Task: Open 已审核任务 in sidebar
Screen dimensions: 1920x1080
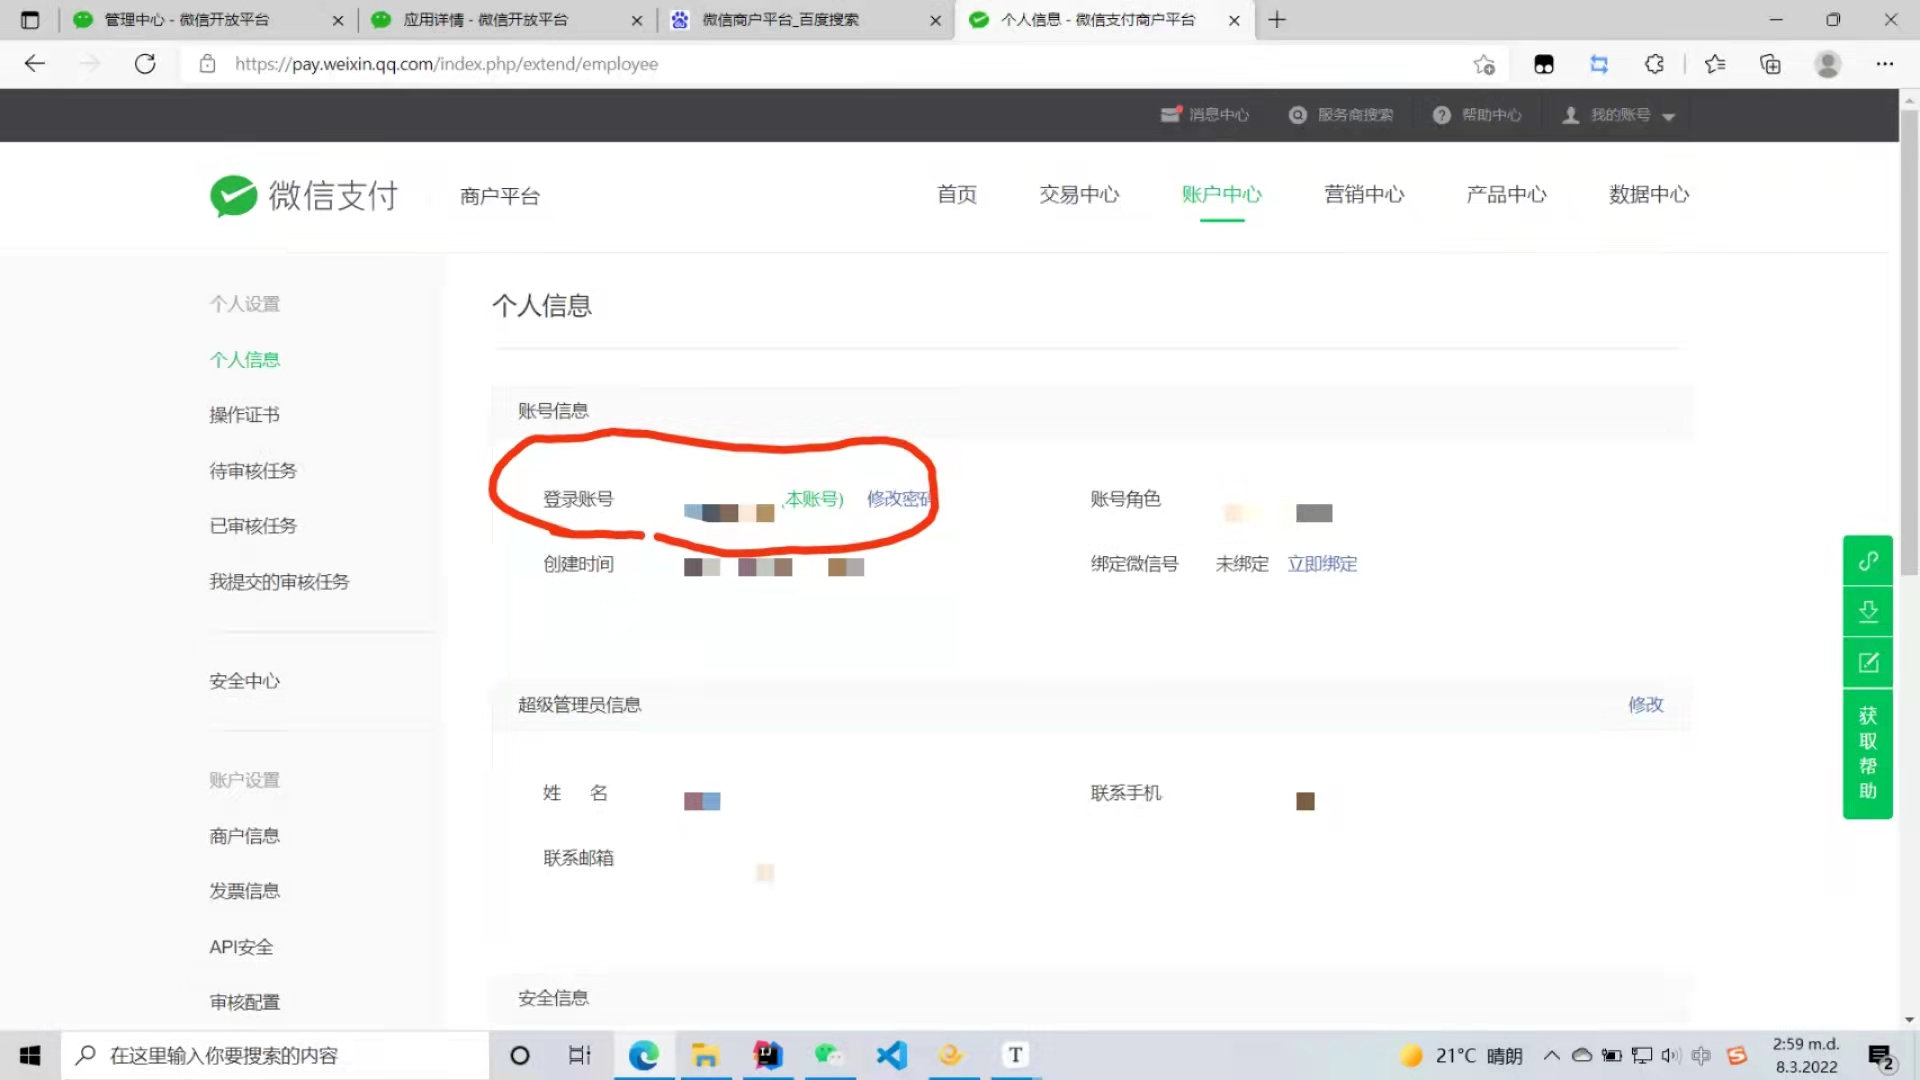Action: point(253,526)
